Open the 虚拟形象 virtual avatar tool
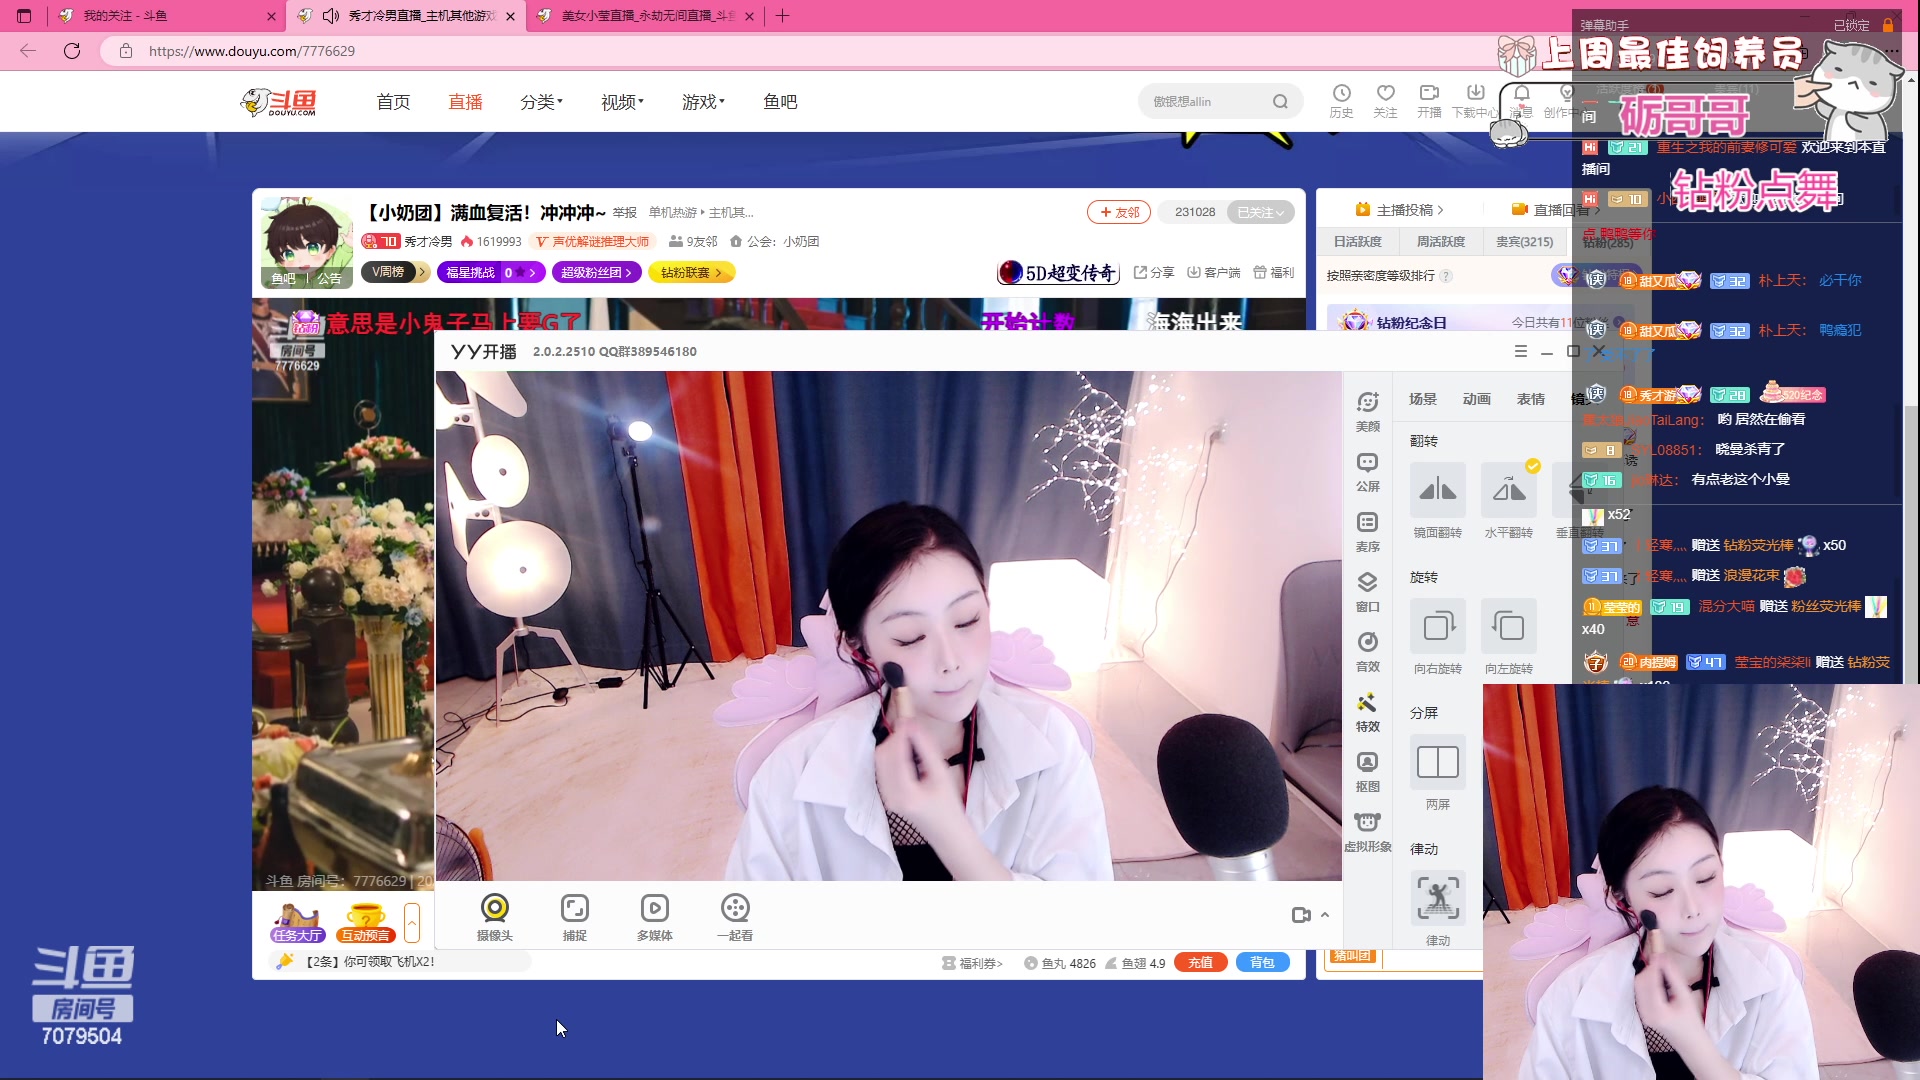 coord(1367,831)
